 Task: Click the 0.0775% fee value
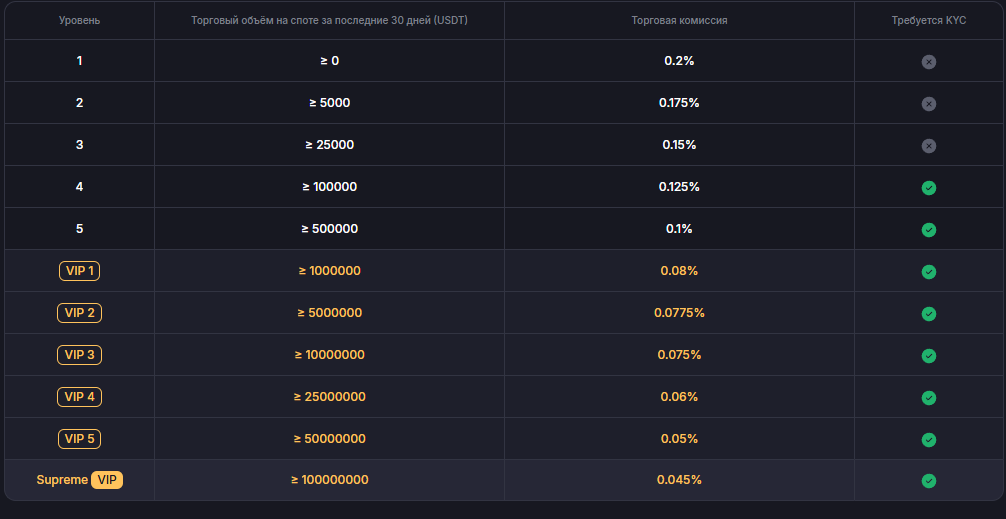[679, 313]
